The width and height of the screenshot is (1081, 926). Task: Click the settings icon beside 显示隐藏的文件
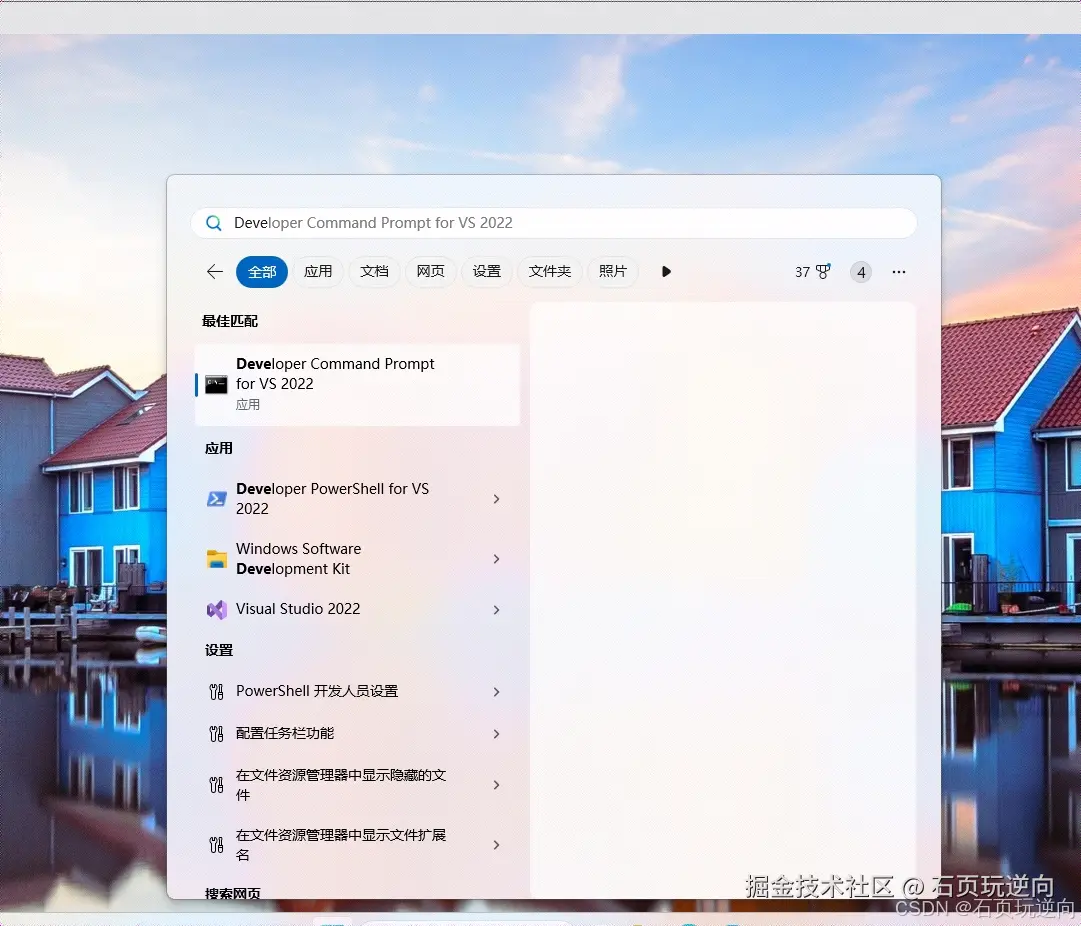pyautogui.click(x=216, y=785)
